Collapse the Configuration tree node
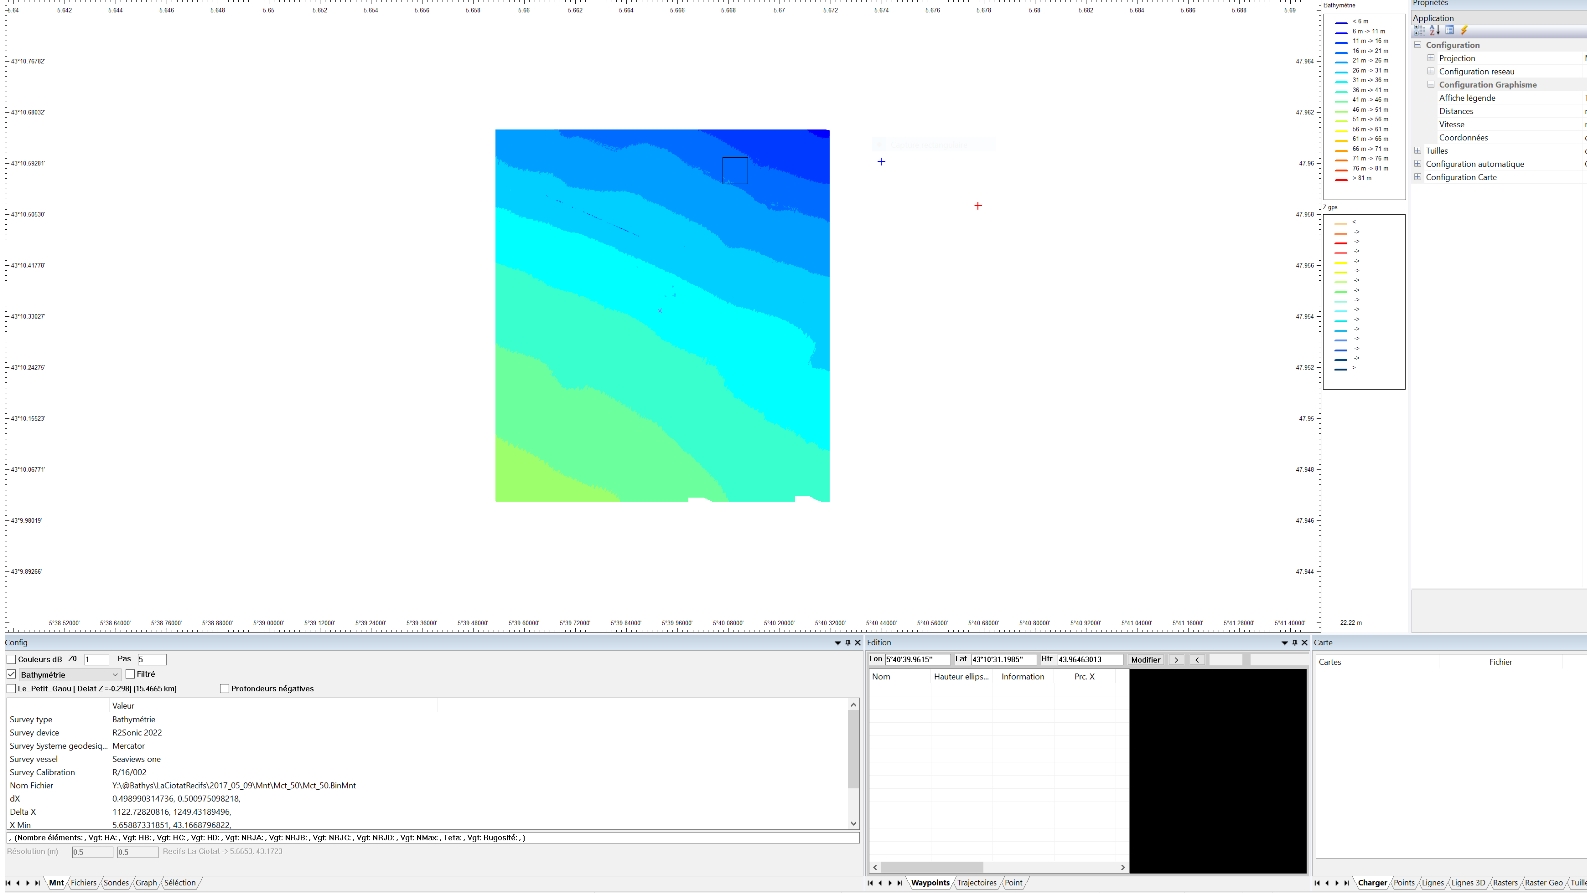Image resolution: width=1587 pixels, height=893 pixels. (x=1417, y=45)
